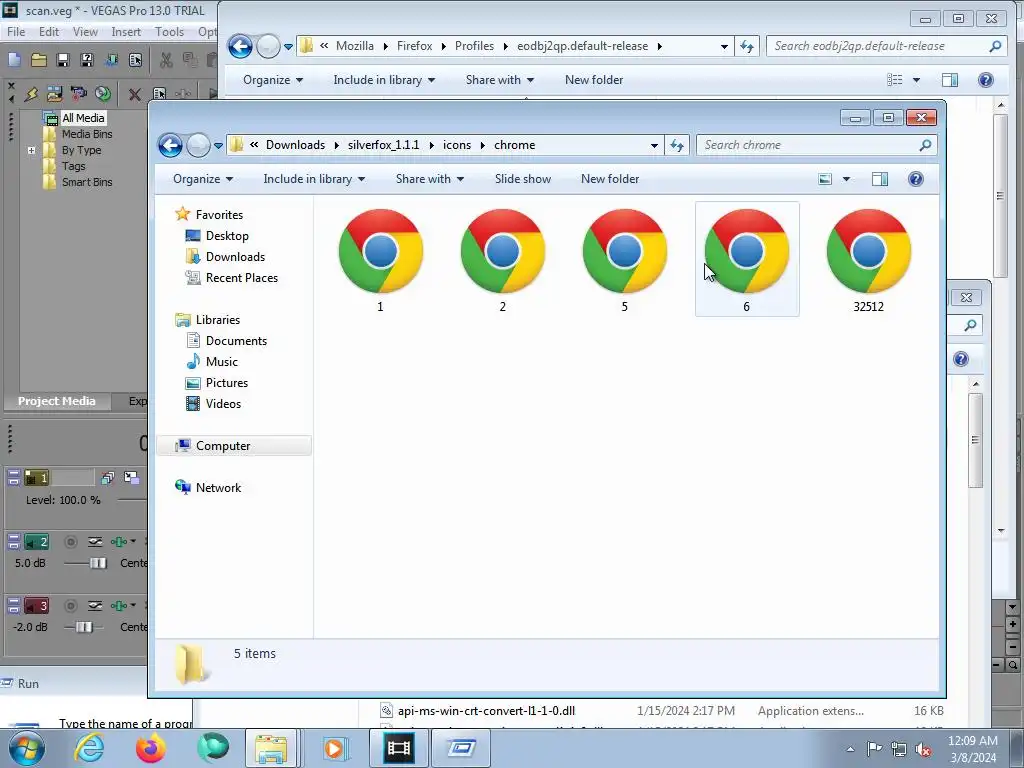
Task: Toggle Arm for Record on audio track 3
Action: [x=71, y=605]
